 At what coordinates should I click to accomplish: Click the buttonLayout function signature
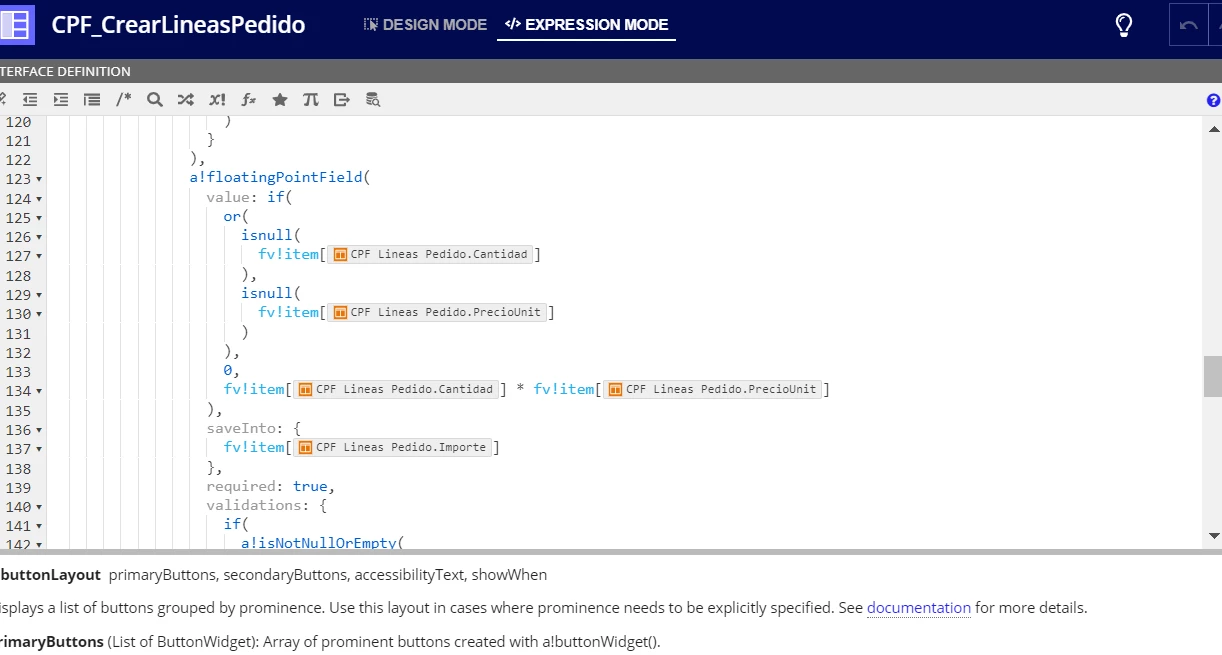[x=273, y=575]
